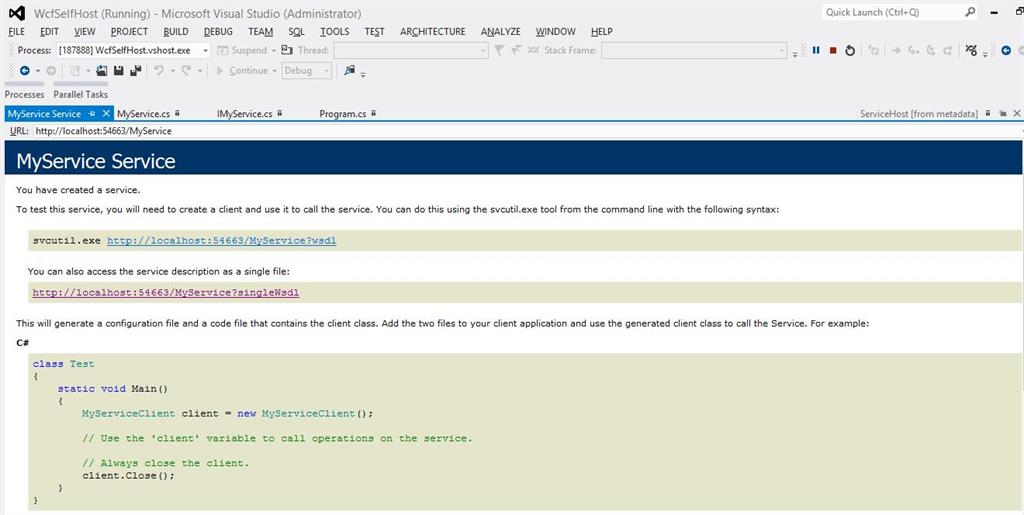
Task: Open the WINDOW menu
Action: point(556,31)
